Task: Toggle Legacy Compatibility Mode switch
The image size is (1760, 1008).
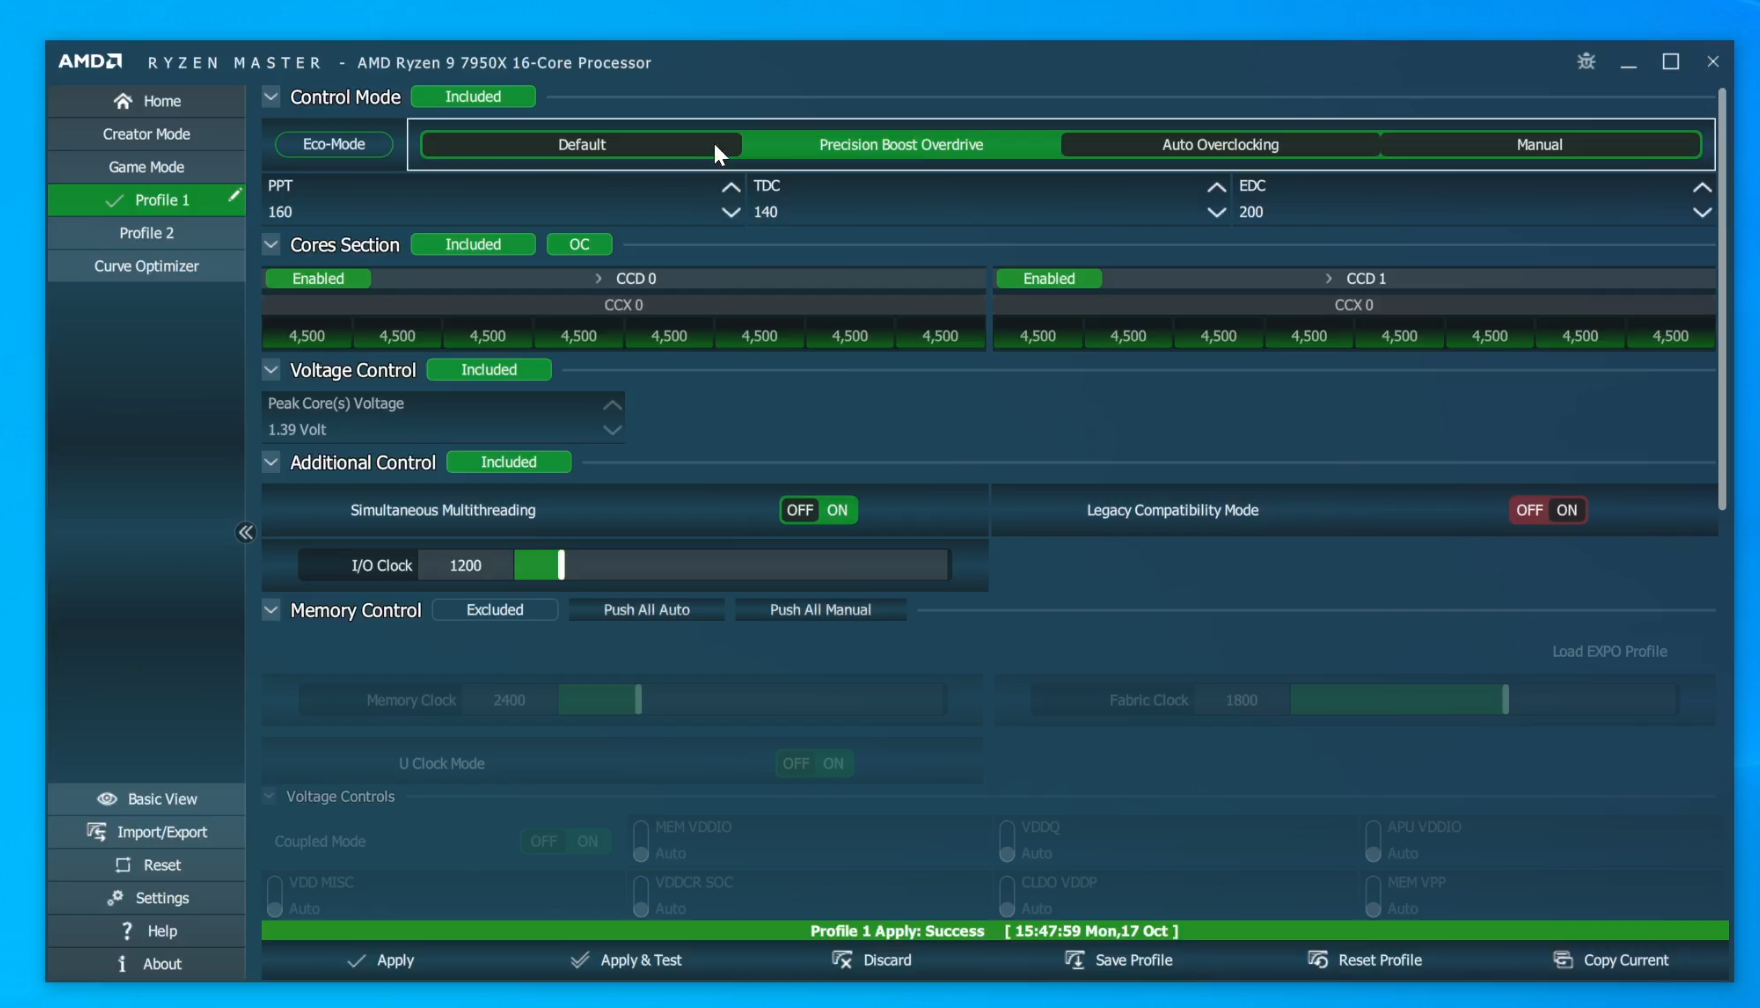Action: [1548, 510]
